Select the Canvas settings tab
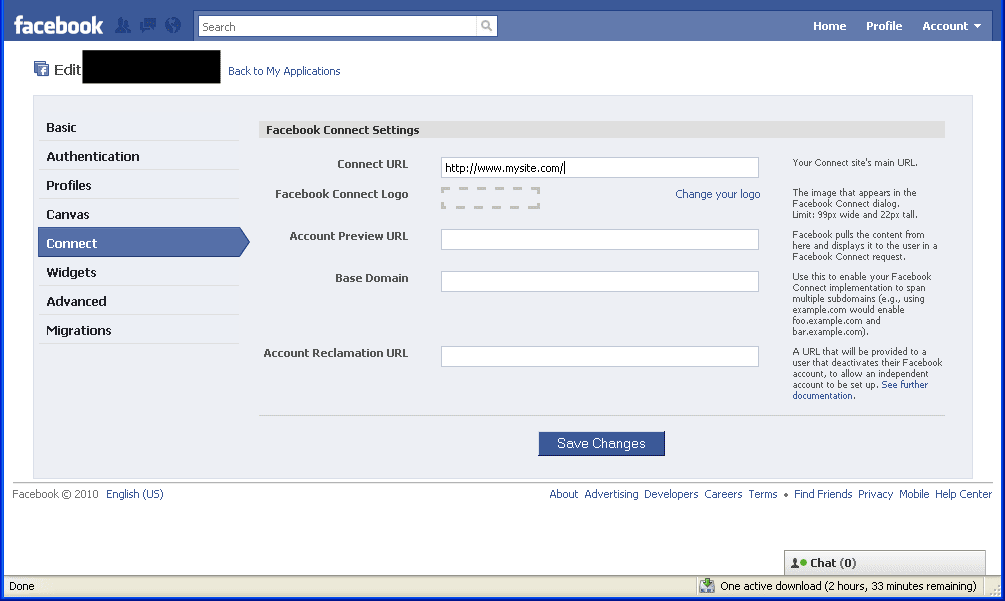The width and height of the screenshot is (1005, 601). pos(138,215)
